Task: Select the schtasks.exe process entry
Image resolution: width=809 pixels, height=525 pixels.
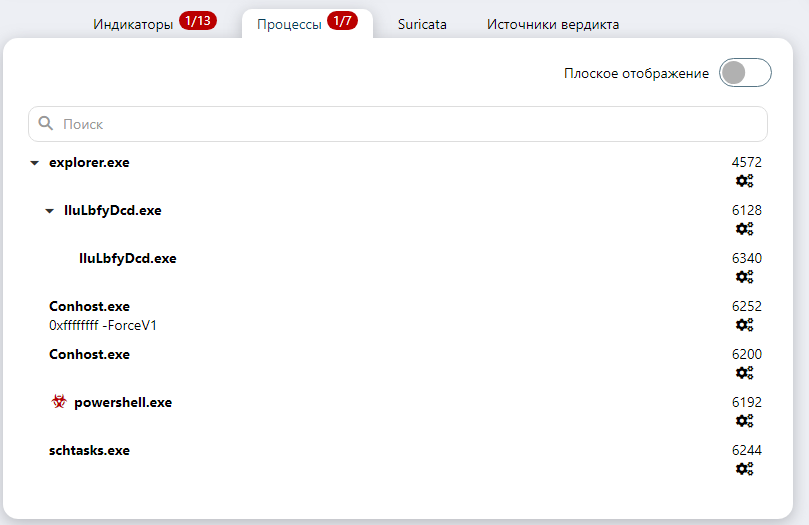Action: [89, 451]
